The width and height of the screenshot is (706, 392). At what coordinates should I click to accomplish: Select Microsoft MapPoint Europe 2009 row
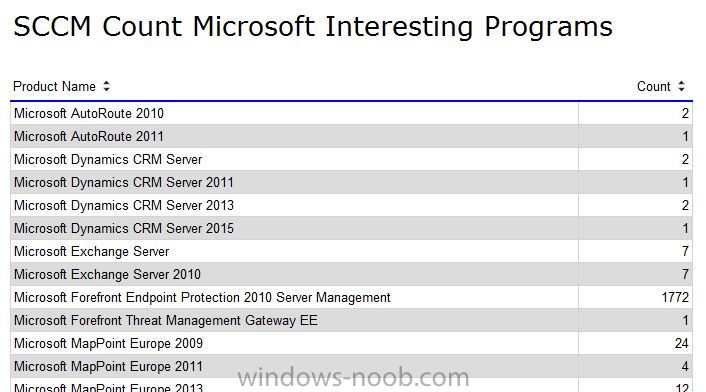click(x=351, y=343)
